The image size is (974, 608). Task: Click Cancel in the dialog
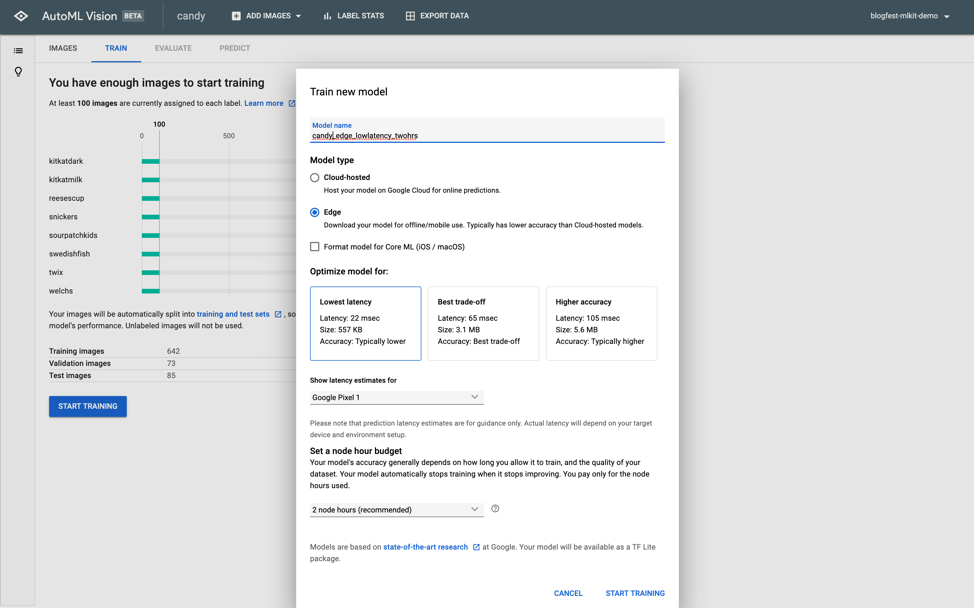(568, 593)
